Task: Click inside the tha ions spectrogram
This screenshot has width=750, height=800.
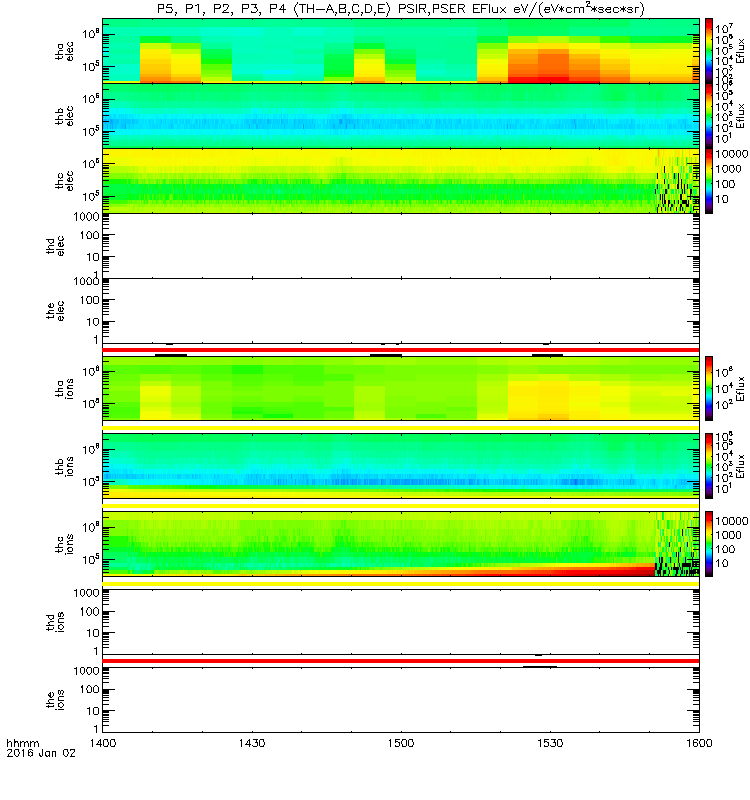Action: [401, 388]
